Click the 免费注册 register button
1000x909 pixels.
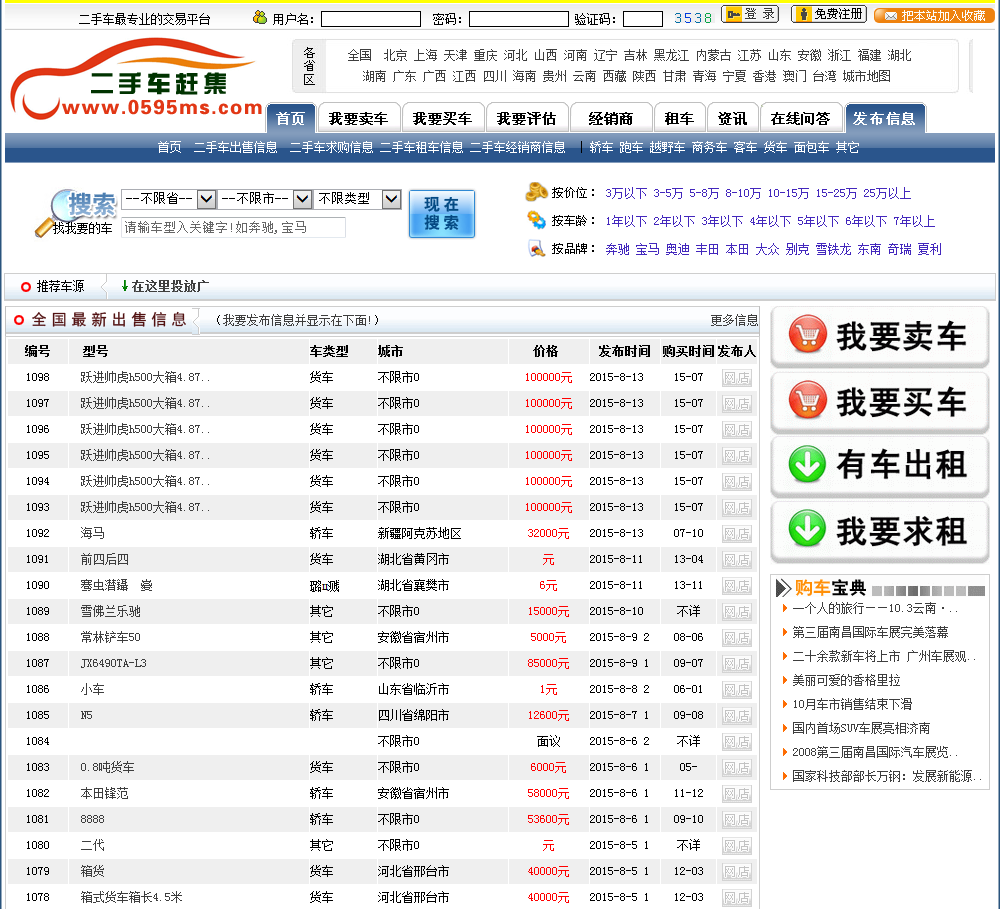pyautogui.click(x=828, y=14)
